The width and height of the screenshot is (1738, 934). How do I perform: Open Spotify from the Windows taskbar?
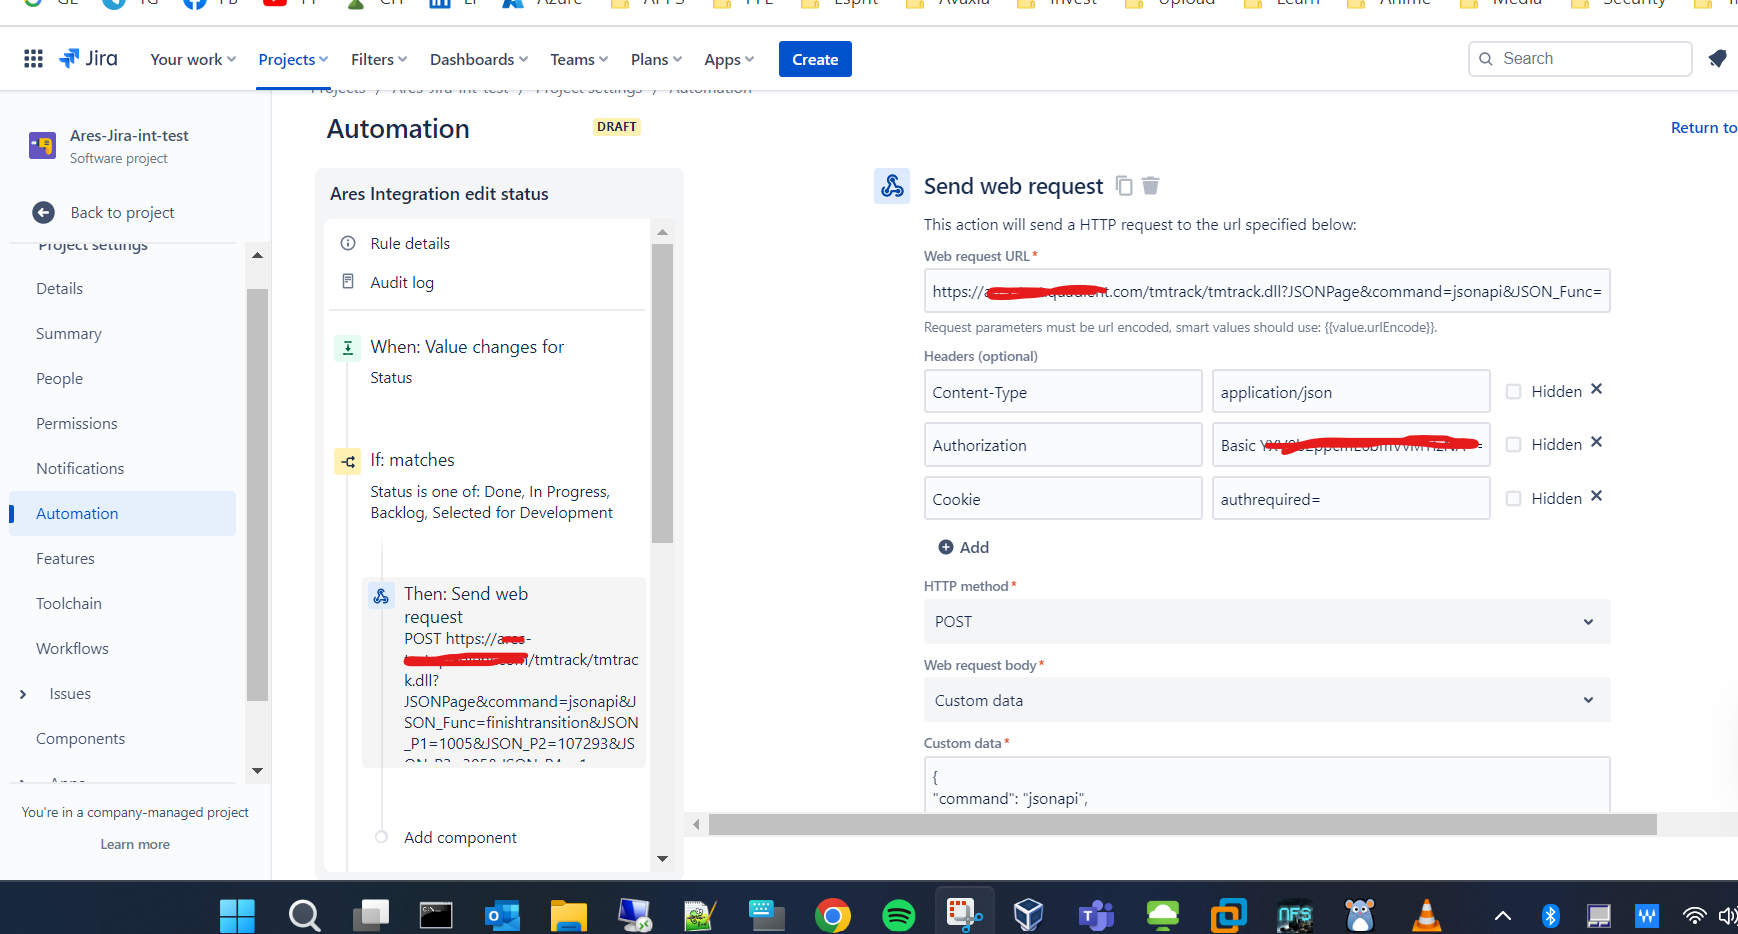point(898,914)
